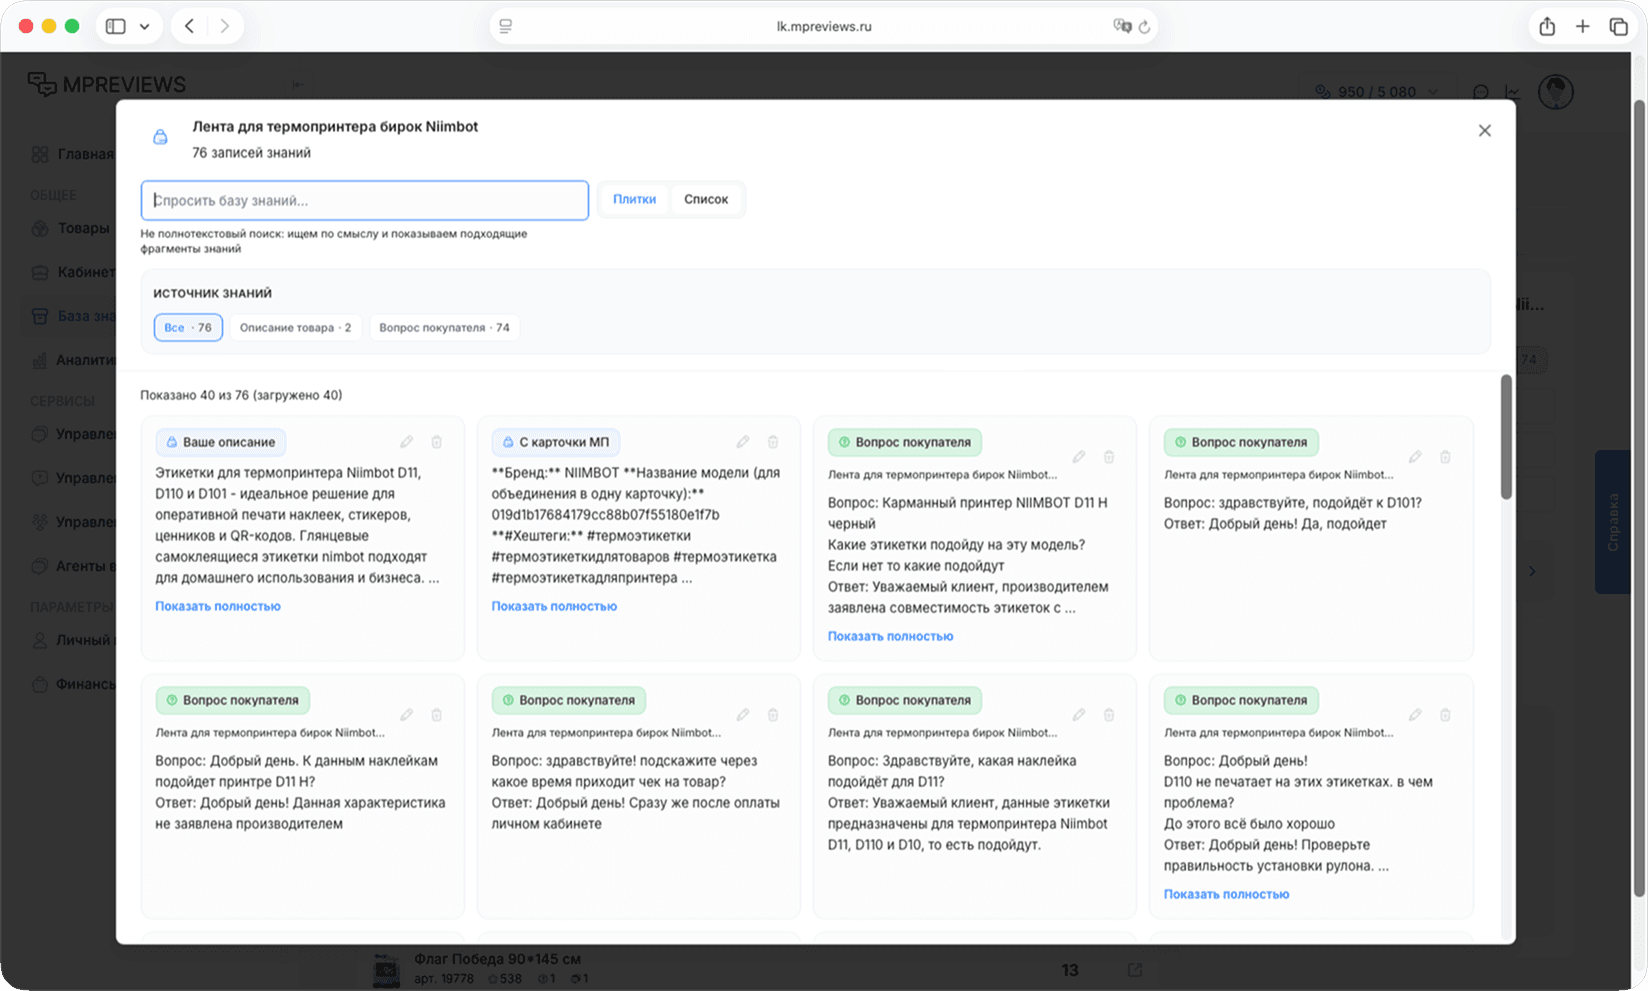Delete the card about принтер D11 H stickers
The image size is (1648, 991).
[x=437, y=715]
